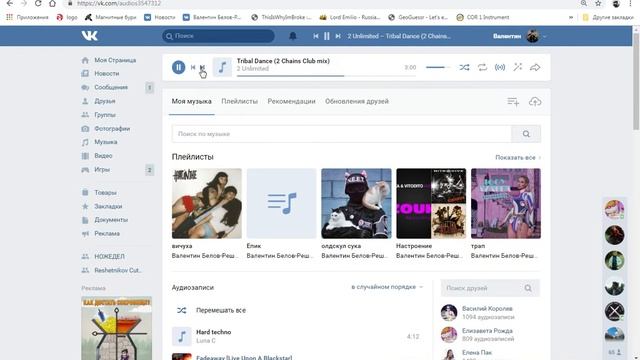Viewport: 640px width, 360px height.
Task: Open Друзья in sidebar
Action: pyautogui.click(x=105, y=101)
